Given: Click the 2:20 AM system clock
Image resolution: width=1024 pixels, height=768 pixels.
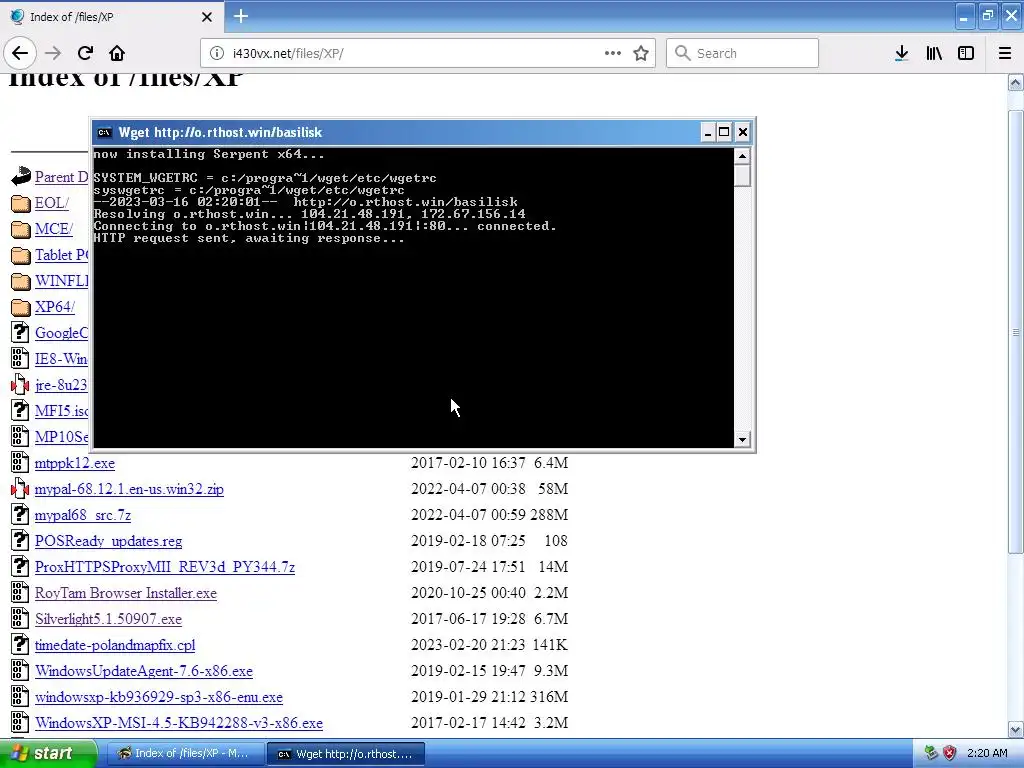Looking at the screenshot, I should (987, 754).
